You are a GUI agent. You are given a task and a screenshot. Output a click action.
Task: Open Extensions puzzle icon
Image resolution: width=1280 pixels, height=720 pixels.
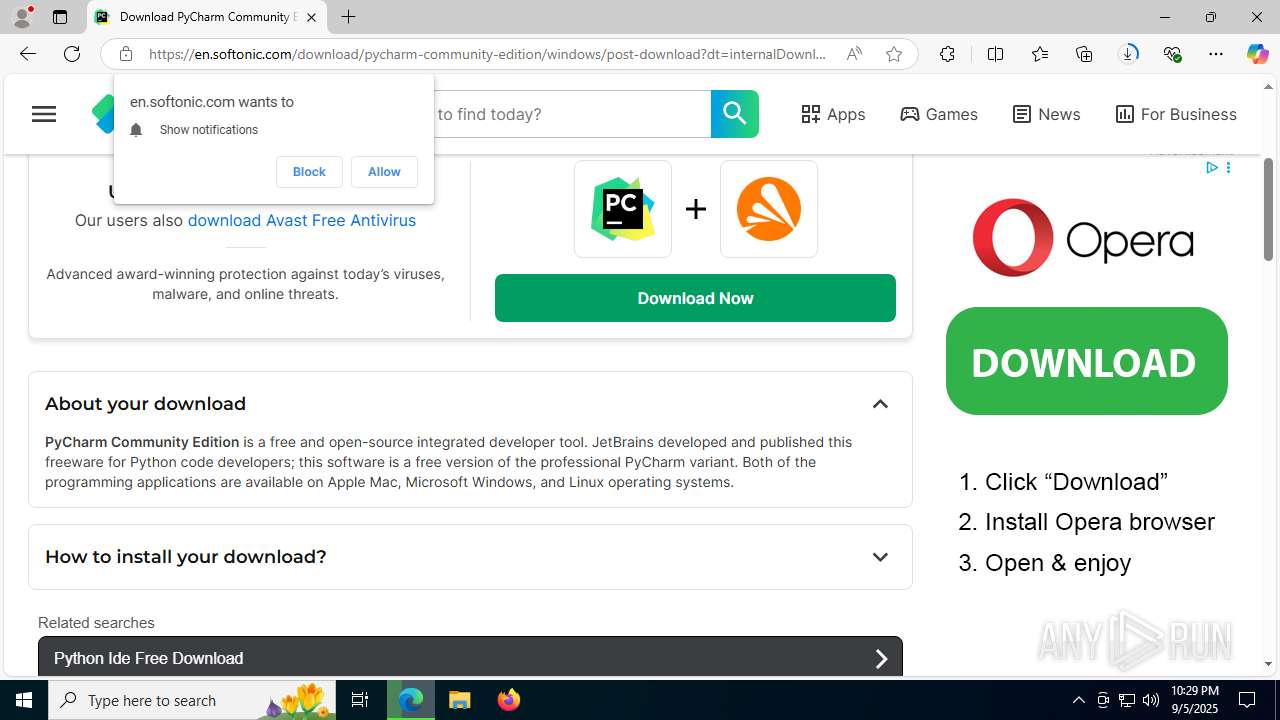947,54
